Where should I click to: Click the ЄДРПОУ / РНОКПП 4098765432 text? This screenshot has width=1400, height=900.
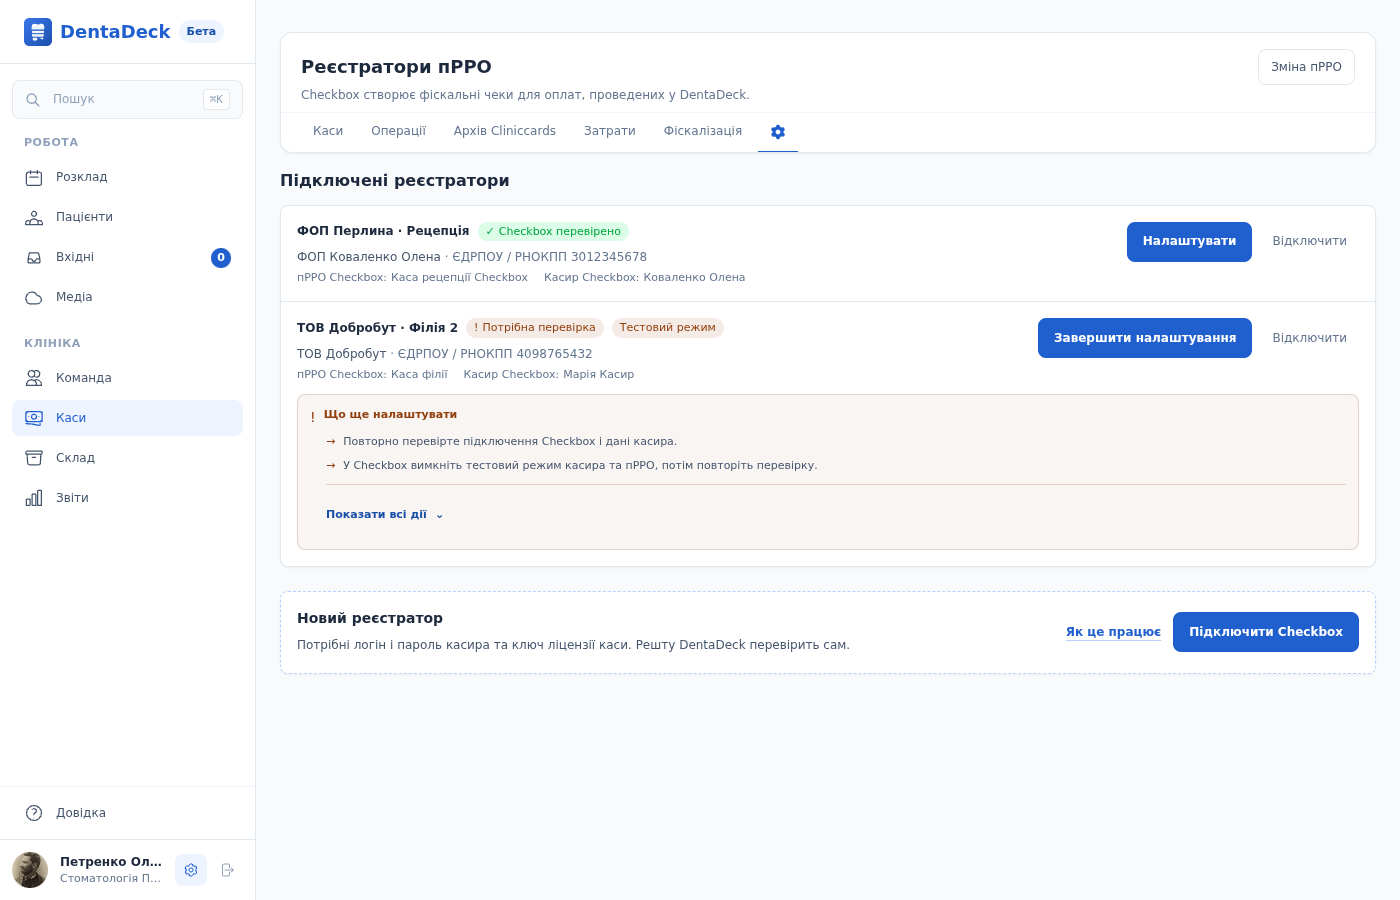point(495,354)
